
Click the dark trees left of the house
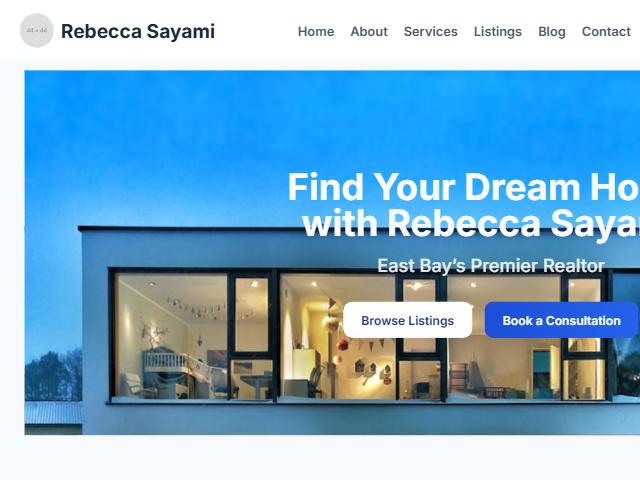[53, 375]
